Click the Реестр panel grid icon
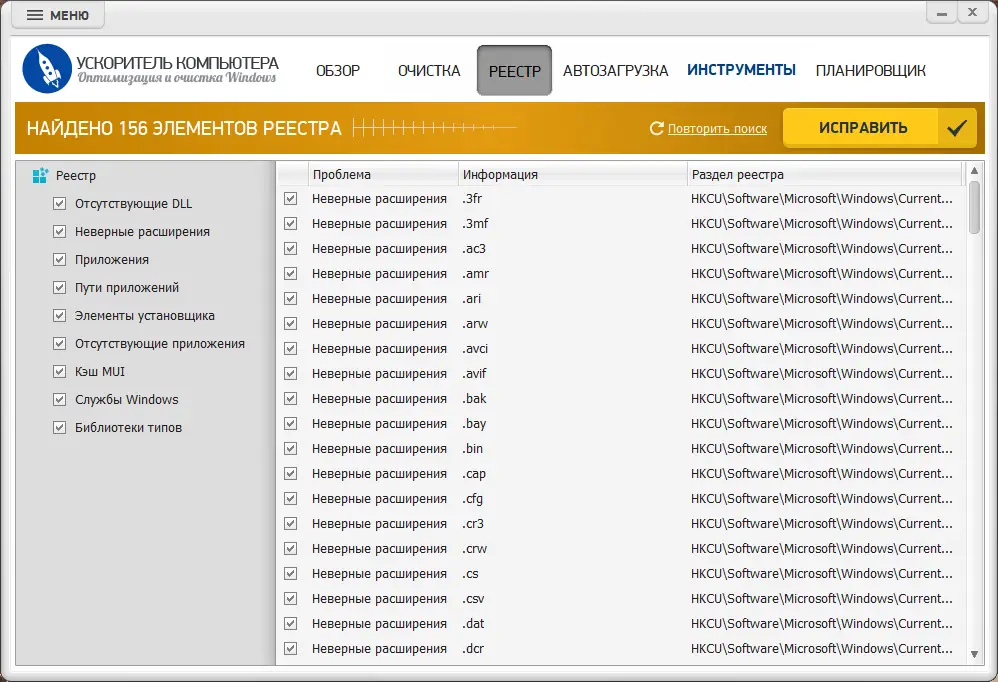The height and width of the screenshot is (682, 998). pos(39,175)
